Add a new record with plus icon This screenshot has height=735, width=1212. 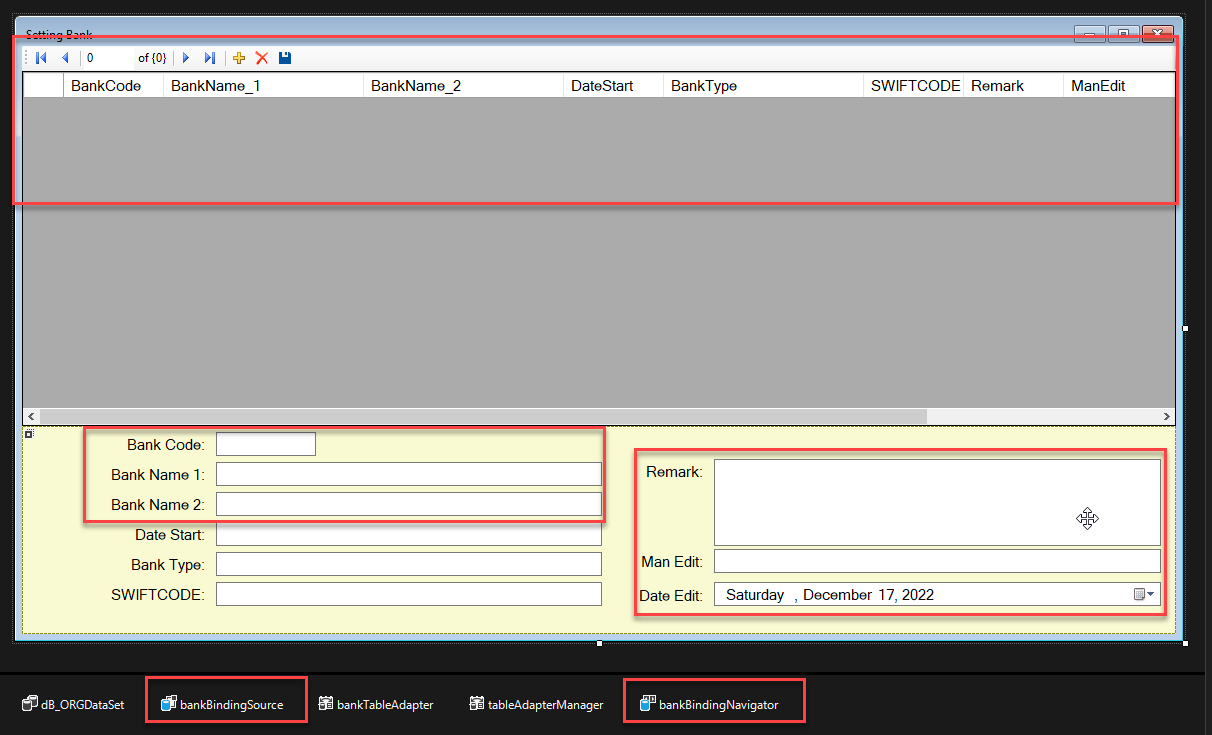click(x=239, y=58)
